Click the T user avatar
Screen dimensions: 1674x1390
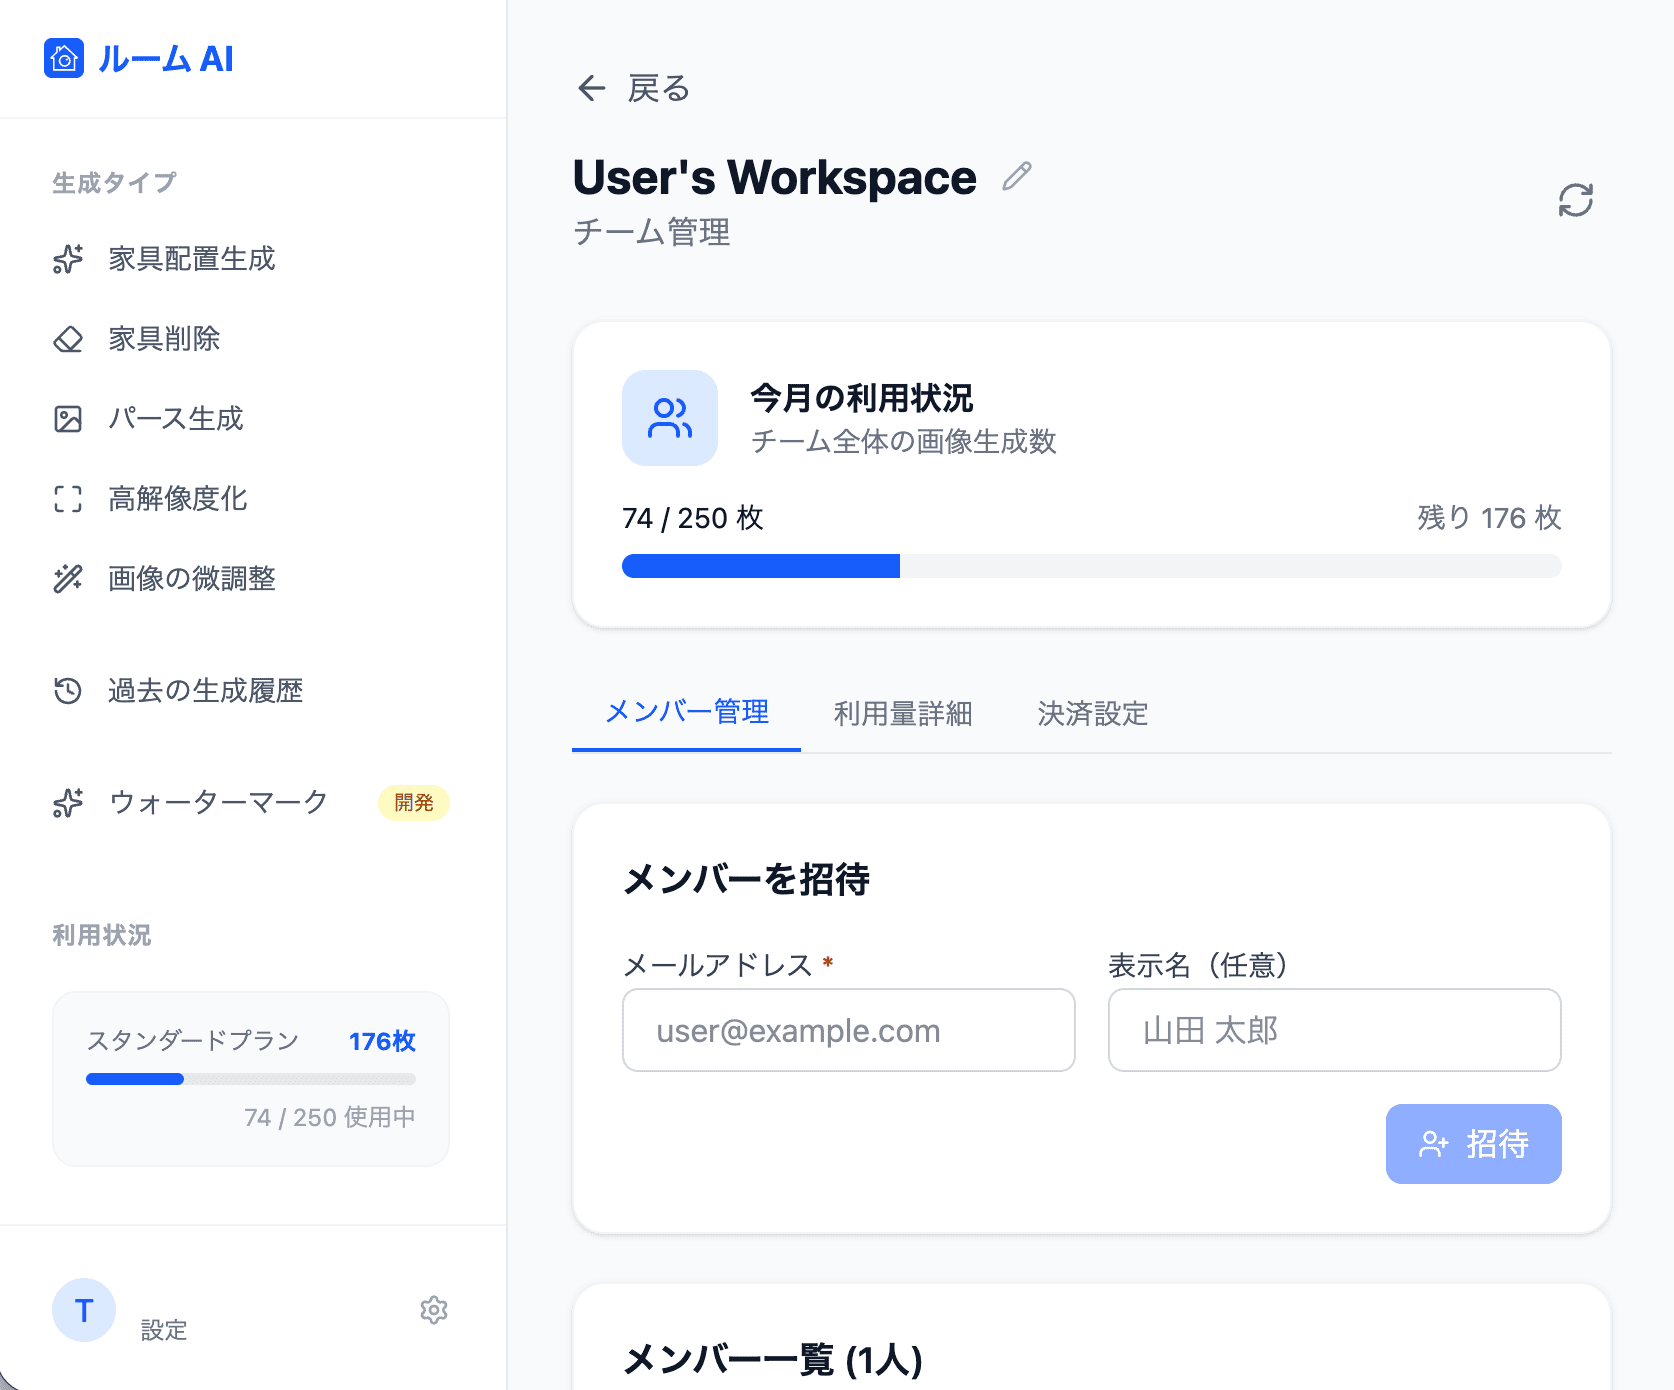tap(84, 1310)
